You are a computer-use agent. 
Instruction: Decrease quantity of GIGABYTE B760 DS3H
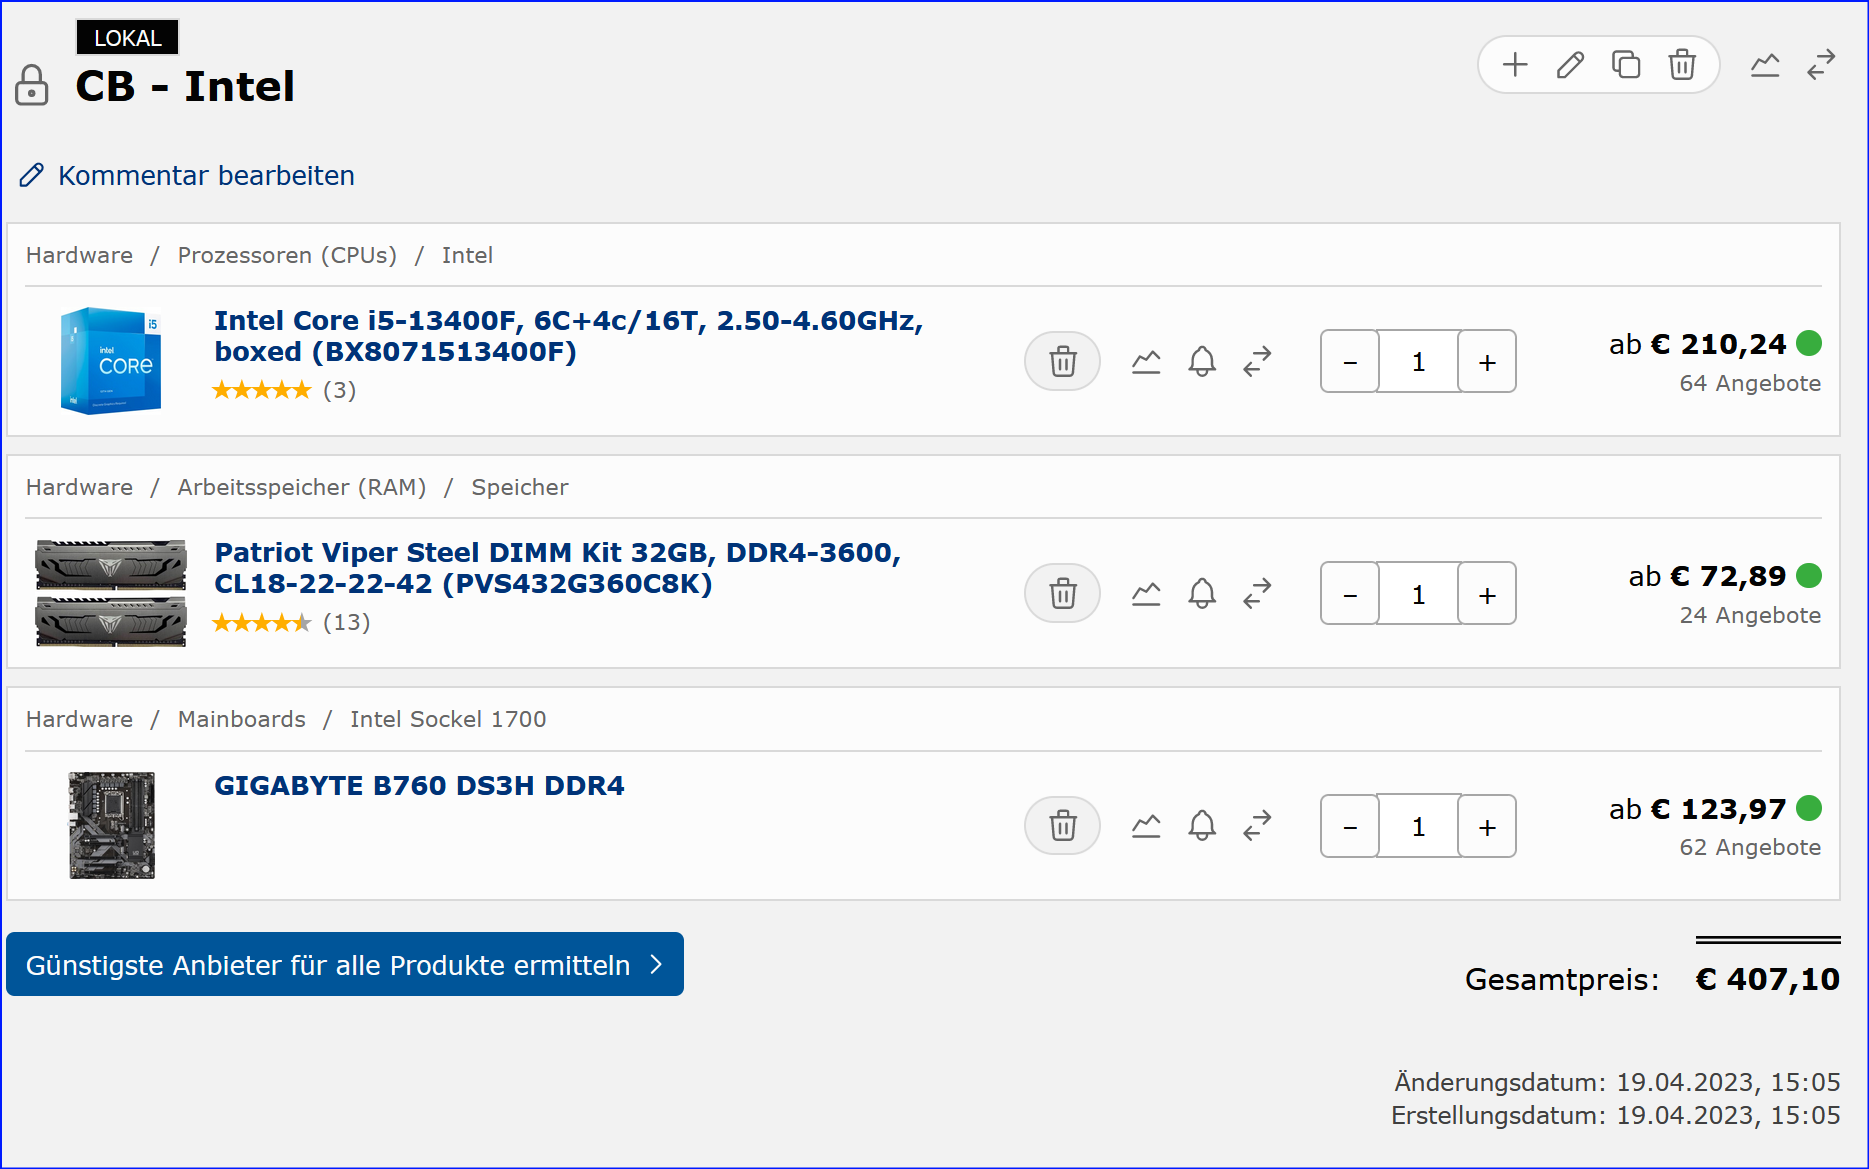click(x=1350, y=826)
